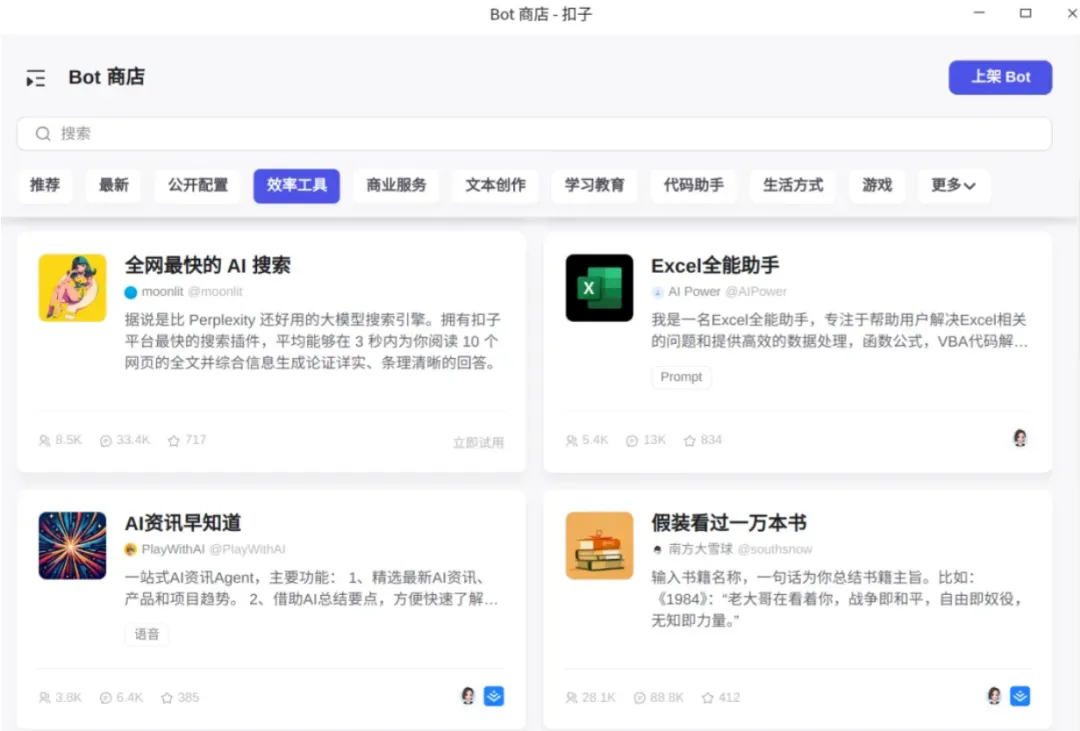Toggle the sidebar collapse icon
The image size is (1080, 731).
(36, 78)
